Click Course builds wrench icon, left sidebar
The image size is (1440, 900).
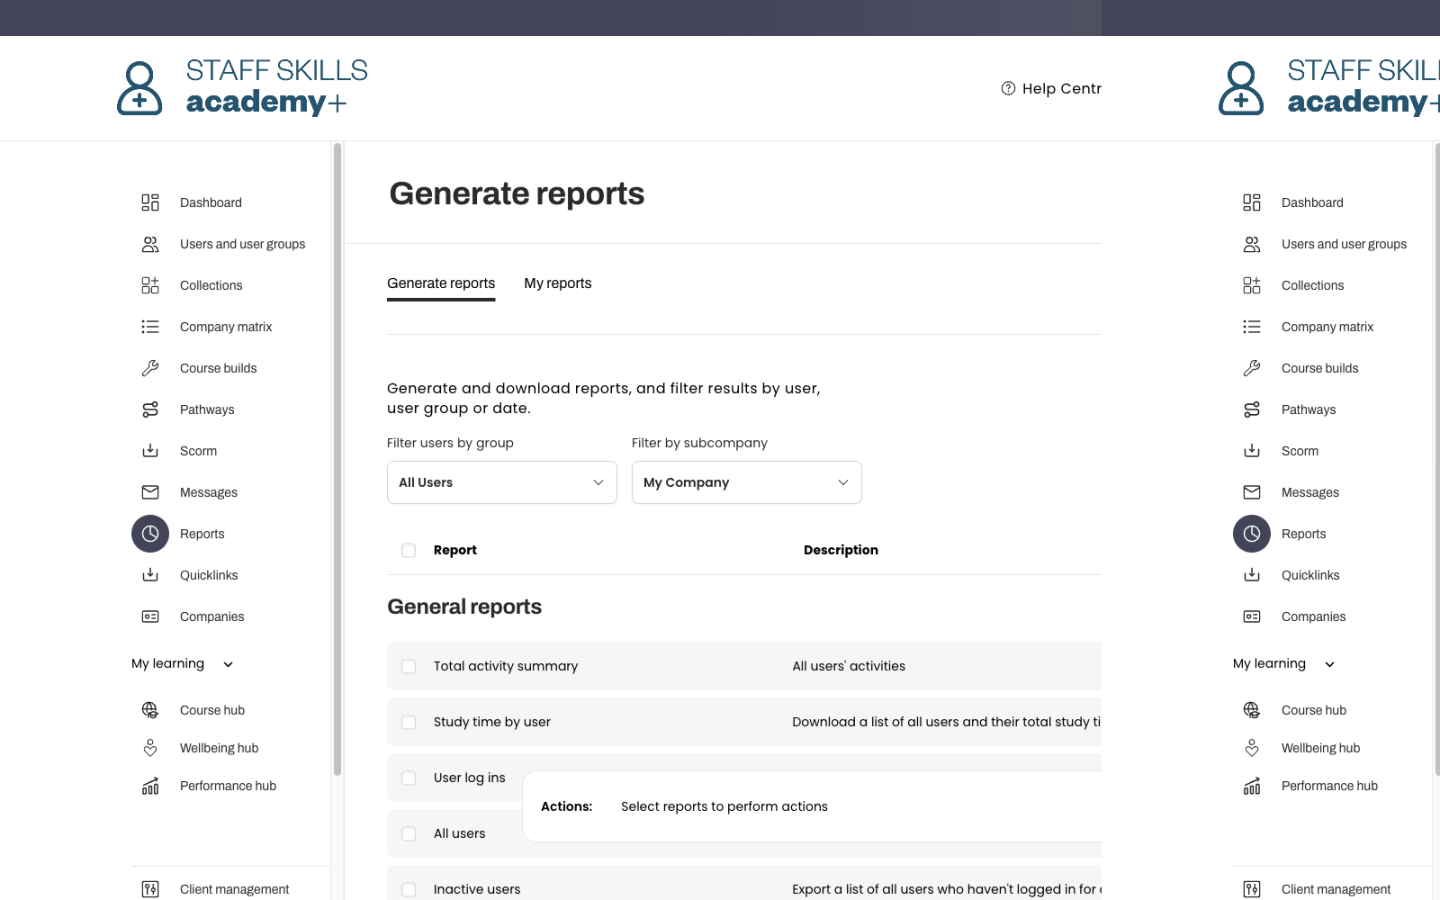coord(150,368)
